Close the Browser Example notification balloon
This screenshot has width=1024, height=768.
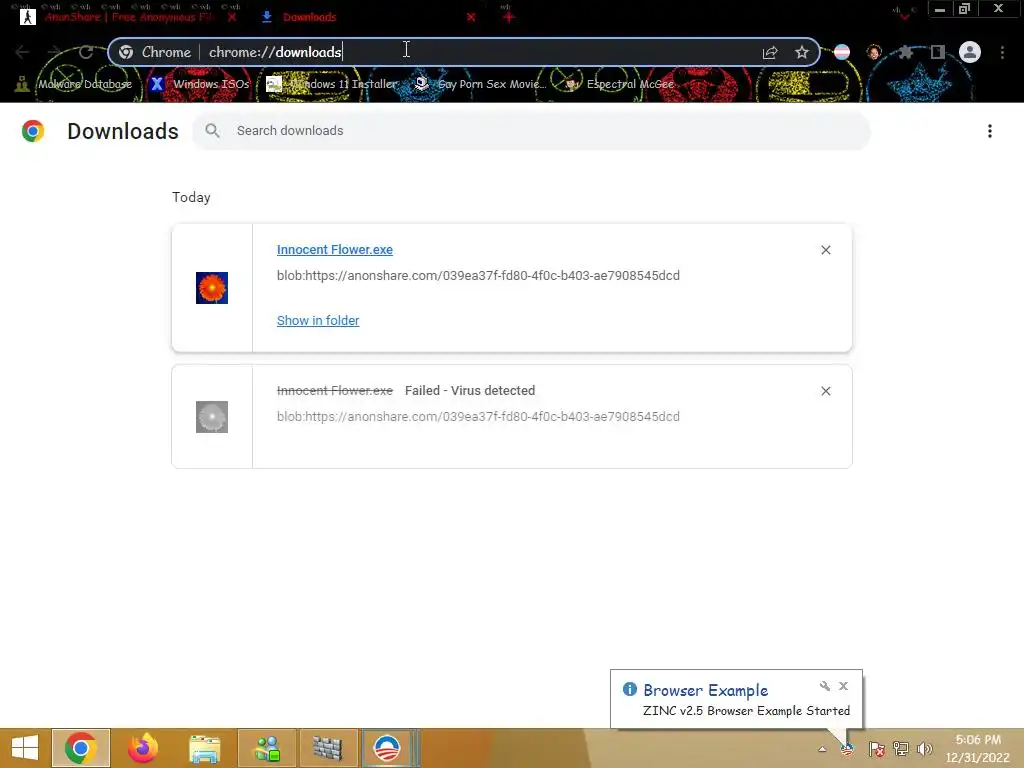pyautogui.click(x=844, y=686)
